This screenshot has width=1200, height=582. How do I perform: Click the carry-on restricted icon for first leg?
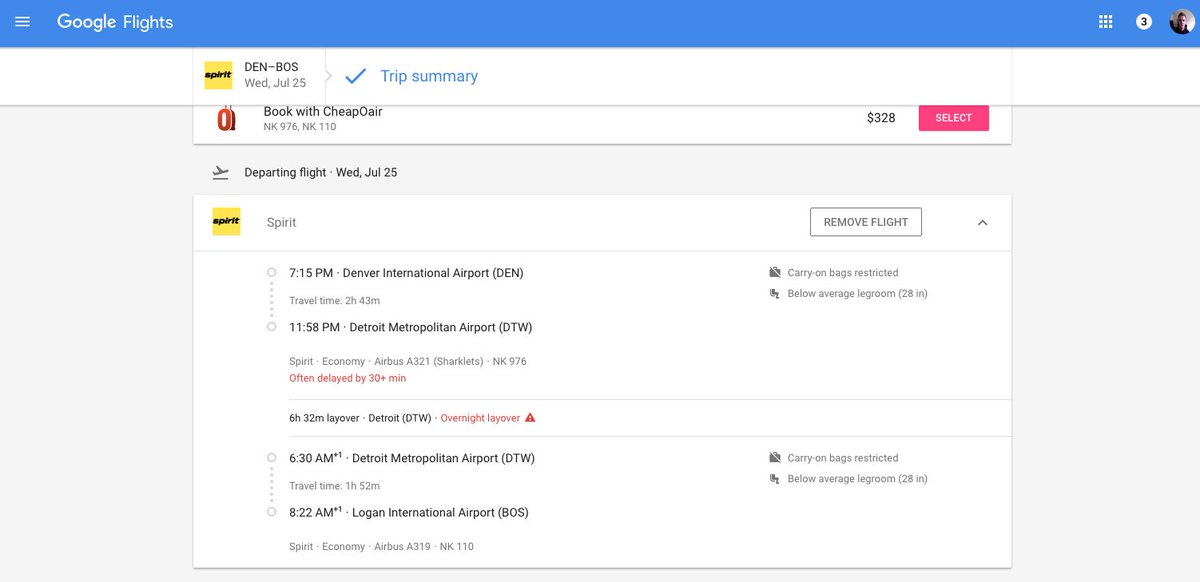(774, 272)
